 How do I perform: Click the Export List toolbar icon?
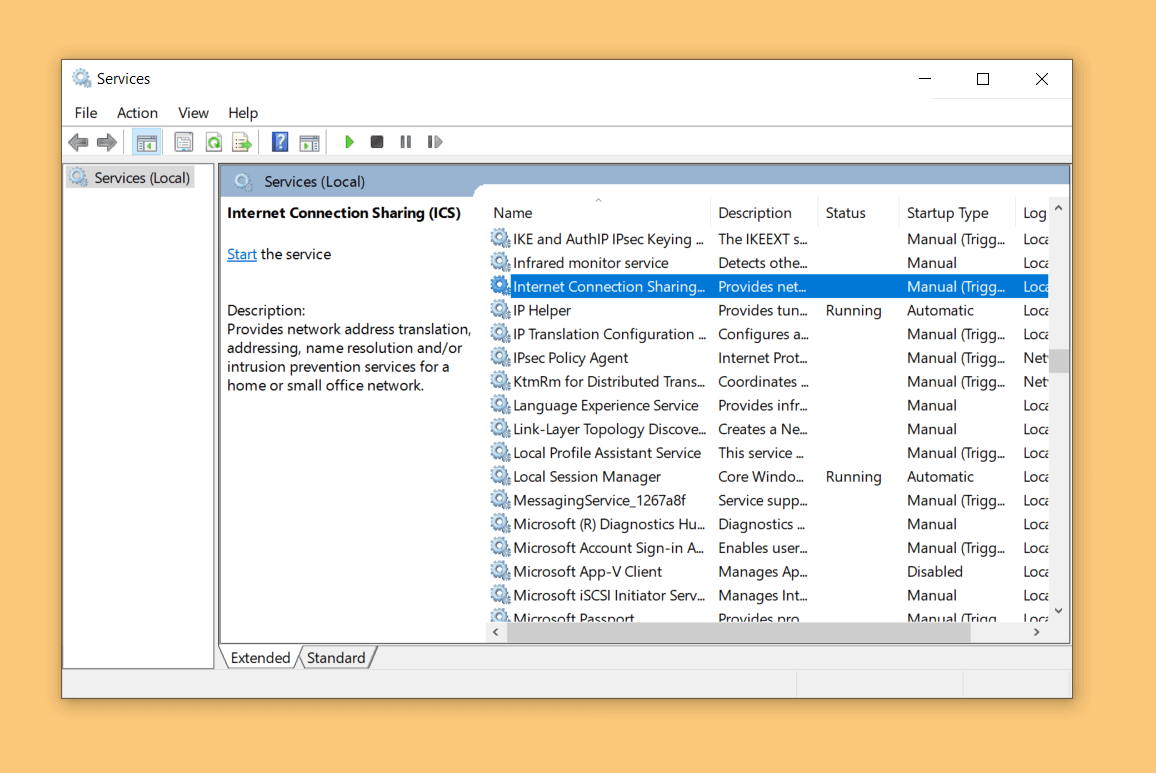[242, 142]
